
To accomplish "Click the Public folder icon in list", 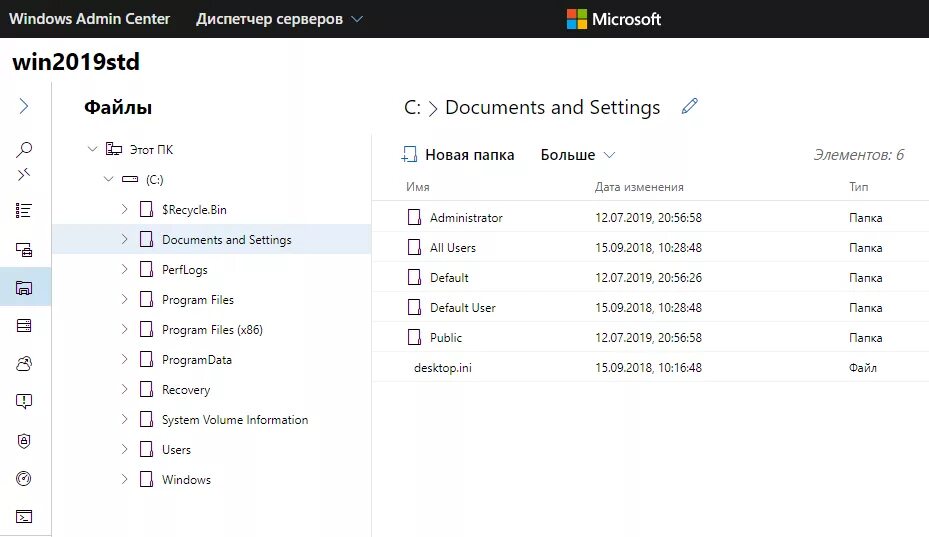I will click(414, 337).
